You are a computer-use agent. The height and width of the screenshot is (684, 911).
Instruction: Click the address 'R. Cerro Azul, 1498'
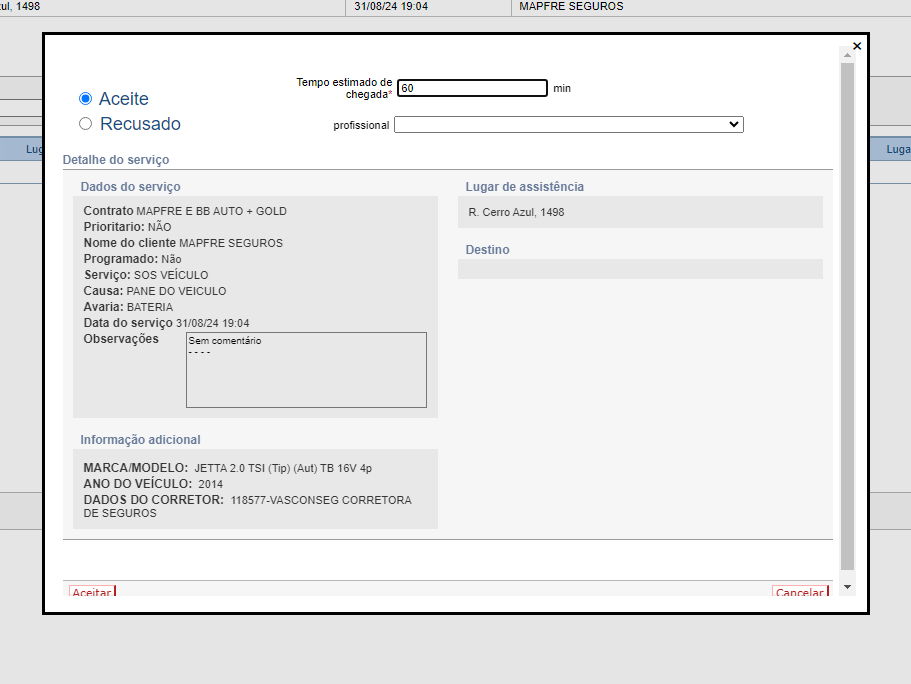(x=516, y=212)
